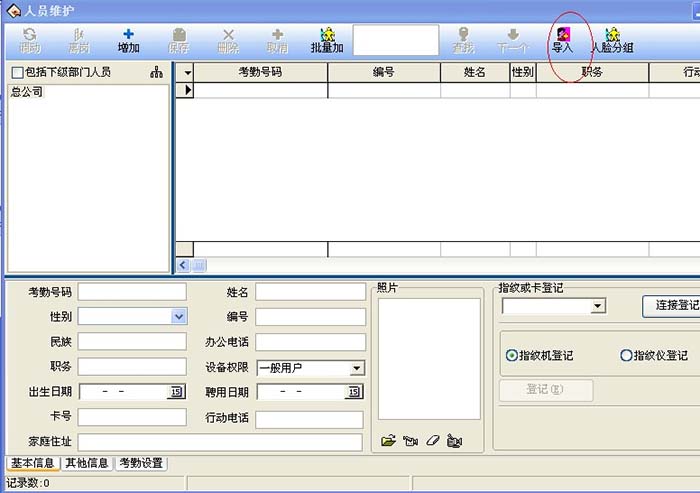Select 总公司 in department tree
The width and height of the screenshot is (700, 493).
[x=26, y=92]
